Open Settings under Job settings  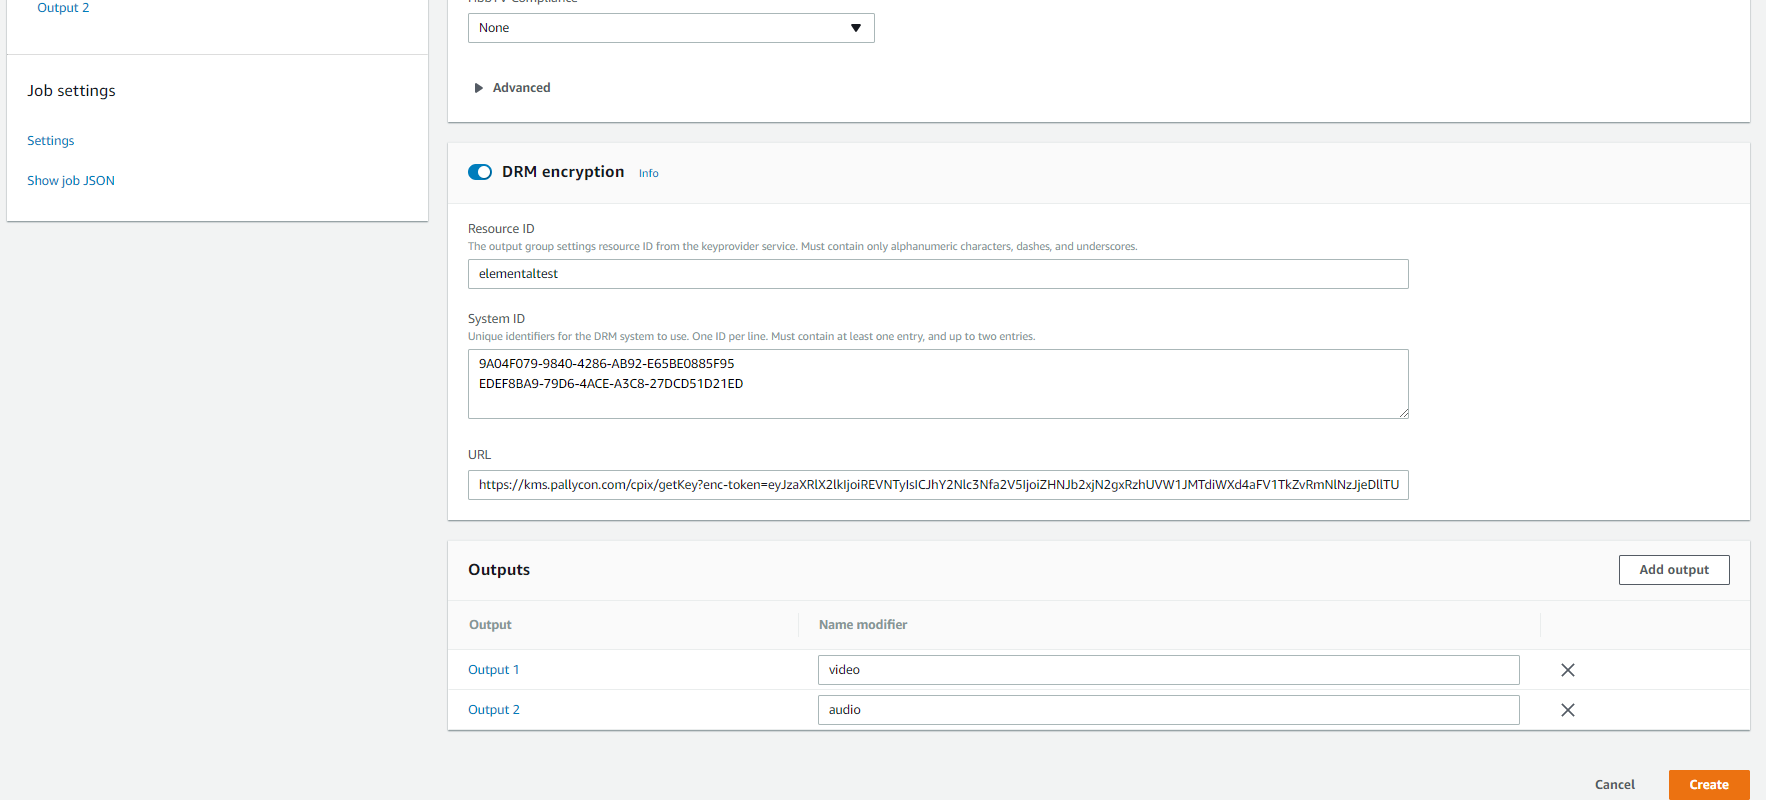50,141
